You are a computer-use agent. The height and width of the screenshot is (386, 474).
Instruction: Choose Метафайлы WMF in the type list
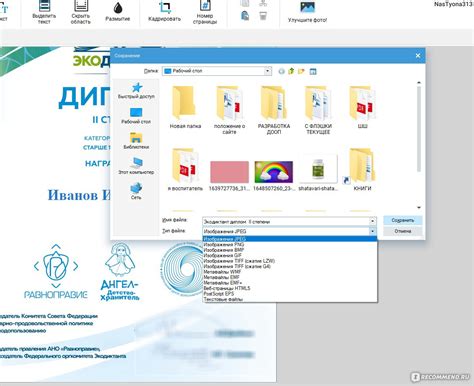[290, 272]
